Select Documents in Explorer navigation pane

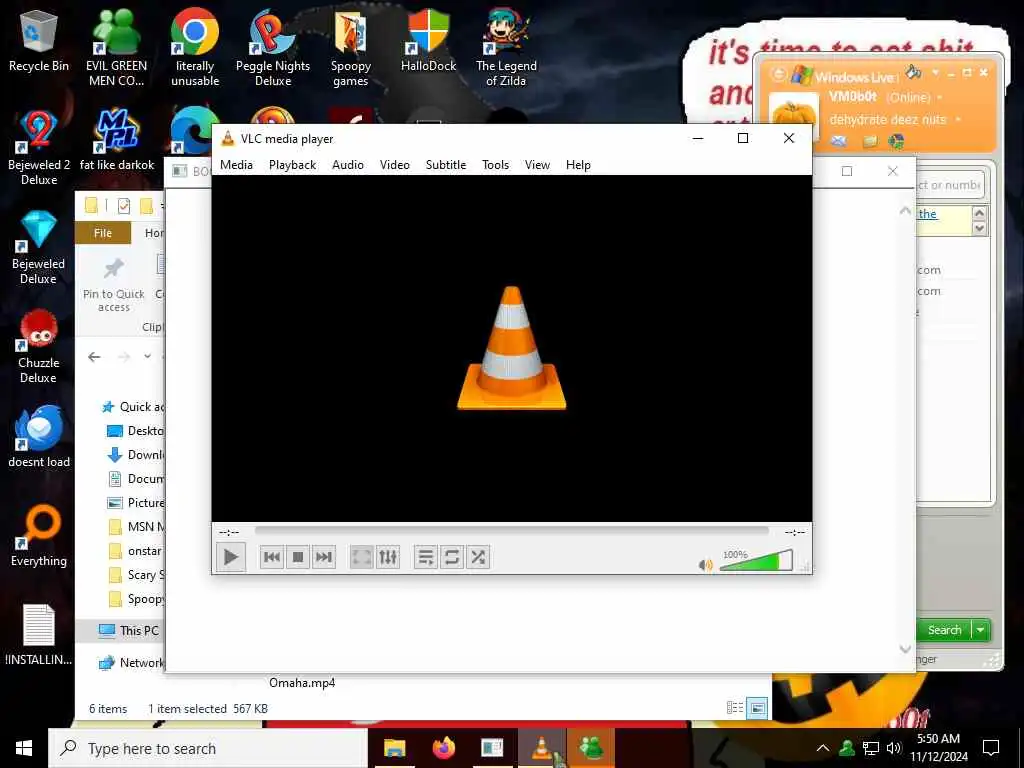pyautogui.click(x=135, y=479)
